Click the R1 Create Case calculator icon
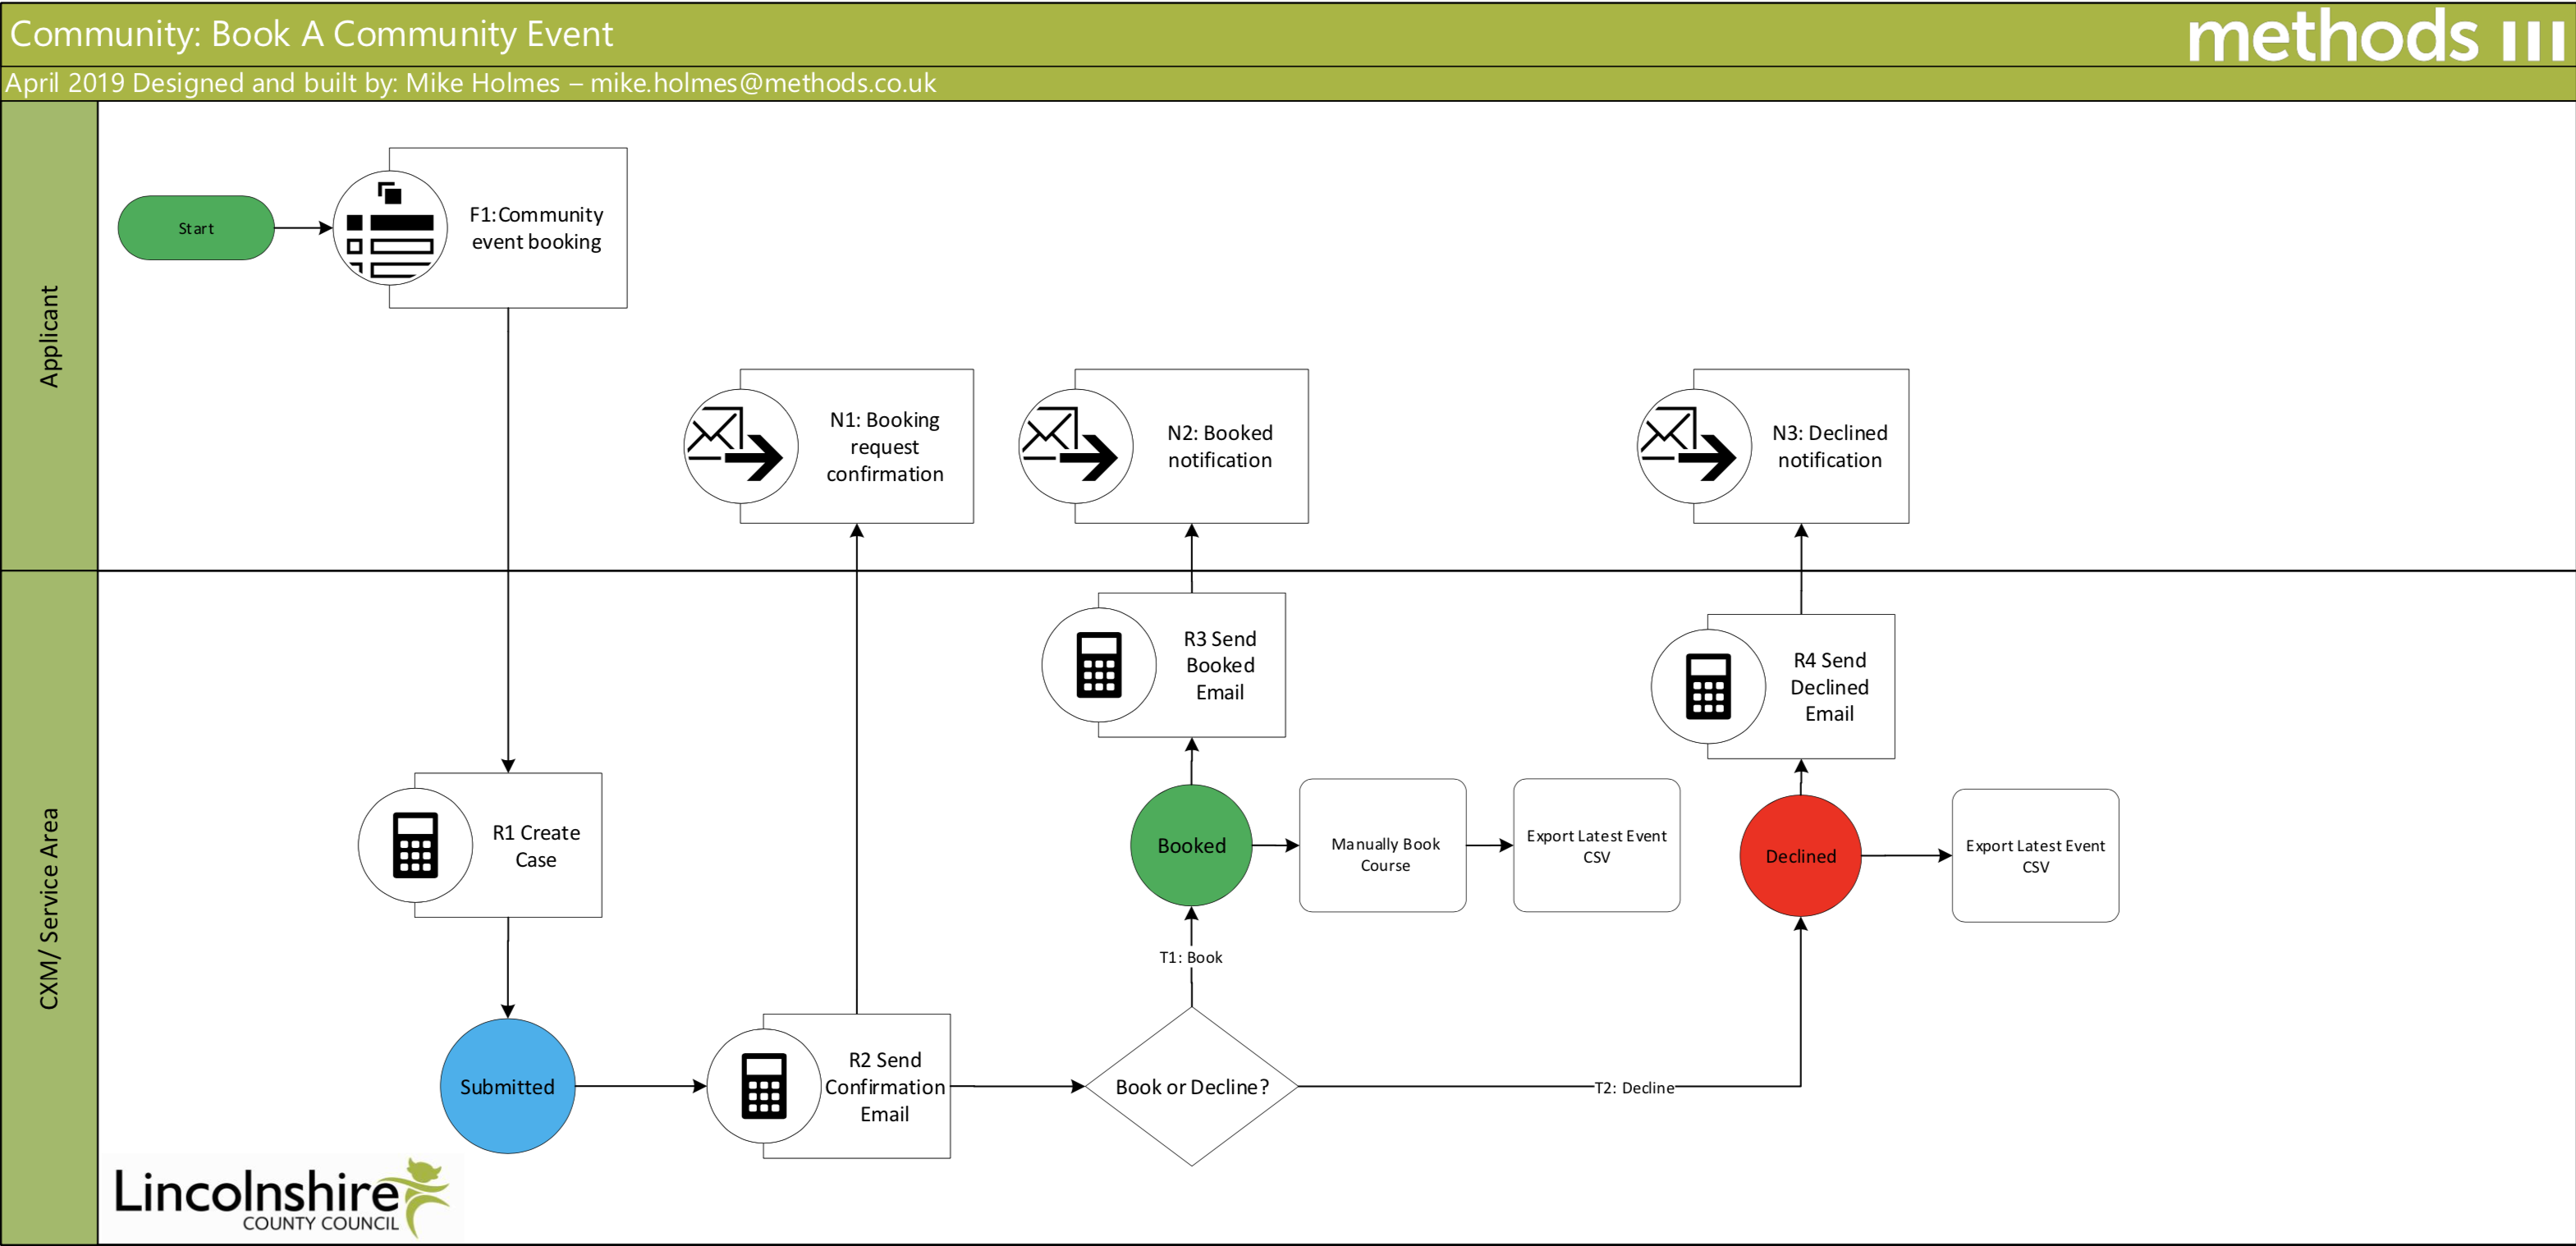The height and width of the screenshot is (1246, 2576). [415, 845]
